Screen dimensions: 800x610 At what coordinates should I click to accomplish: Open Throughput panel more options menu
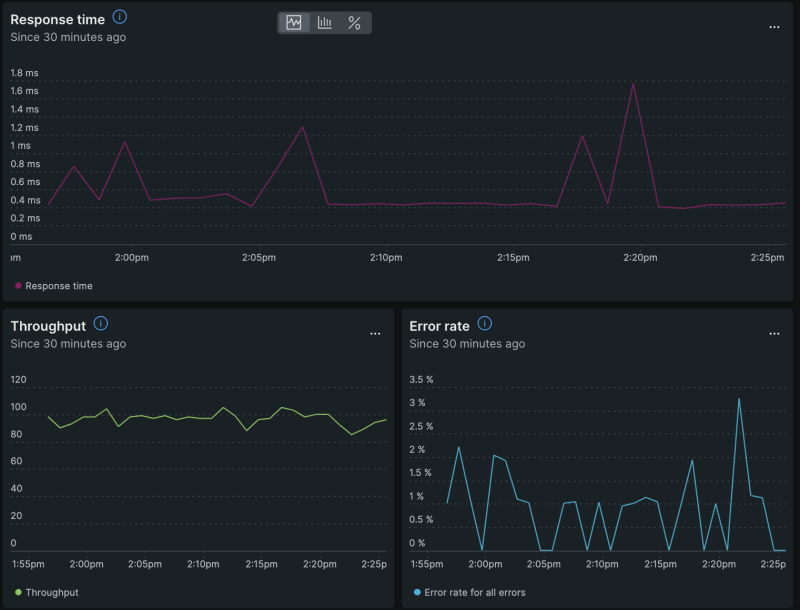pos(375,333)
